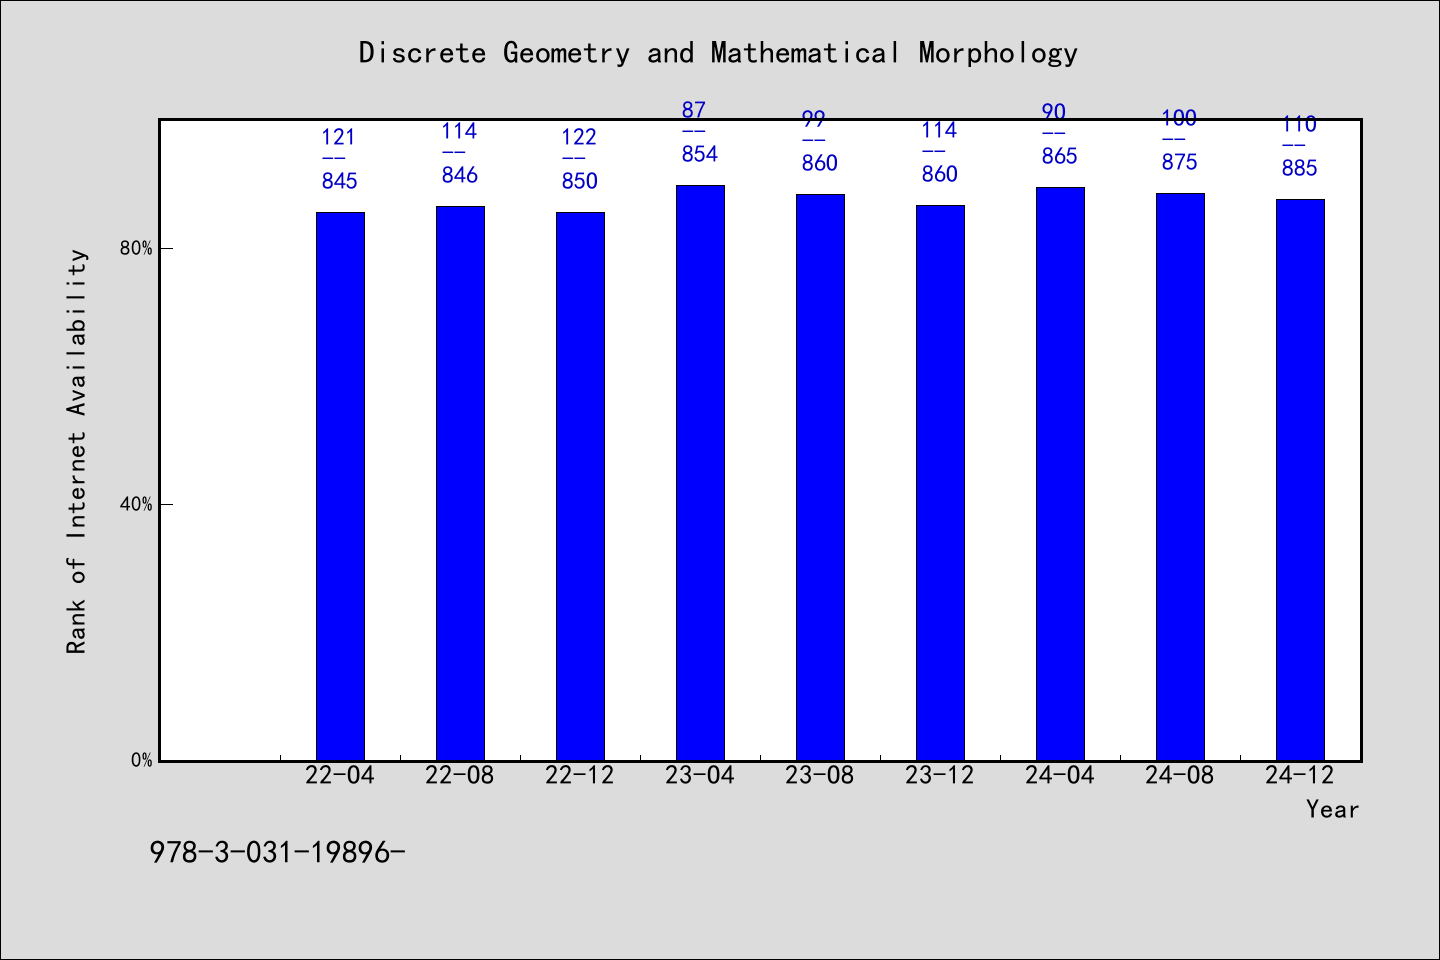This screenshot has width=1440, height=960.
Task: Click the 22-08 bar
Action: 460,483
